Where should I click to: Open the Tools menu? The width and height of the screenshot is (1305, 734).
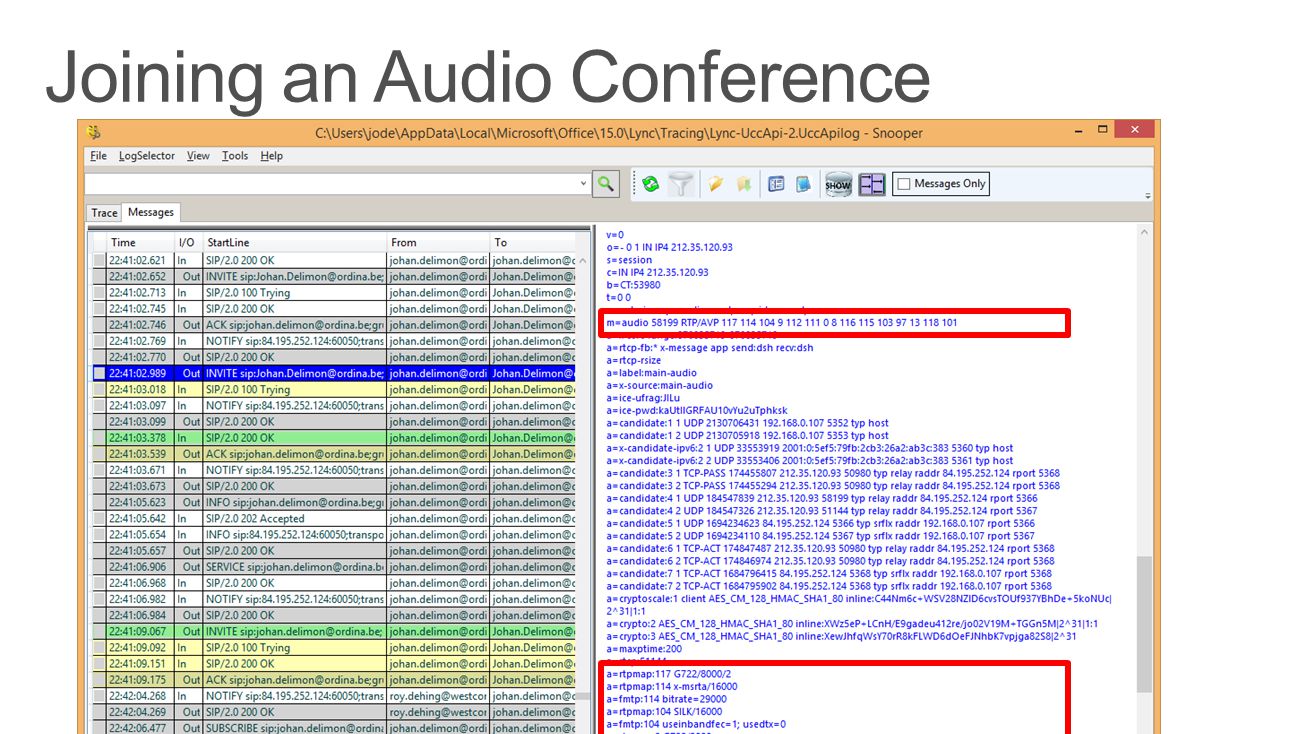pos(235,156)
